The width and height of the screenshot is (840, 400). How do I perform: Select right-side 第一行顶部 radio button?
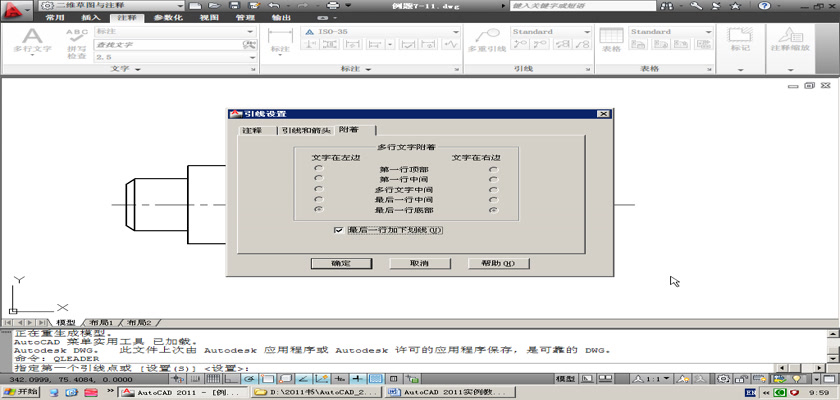[493, 170]
